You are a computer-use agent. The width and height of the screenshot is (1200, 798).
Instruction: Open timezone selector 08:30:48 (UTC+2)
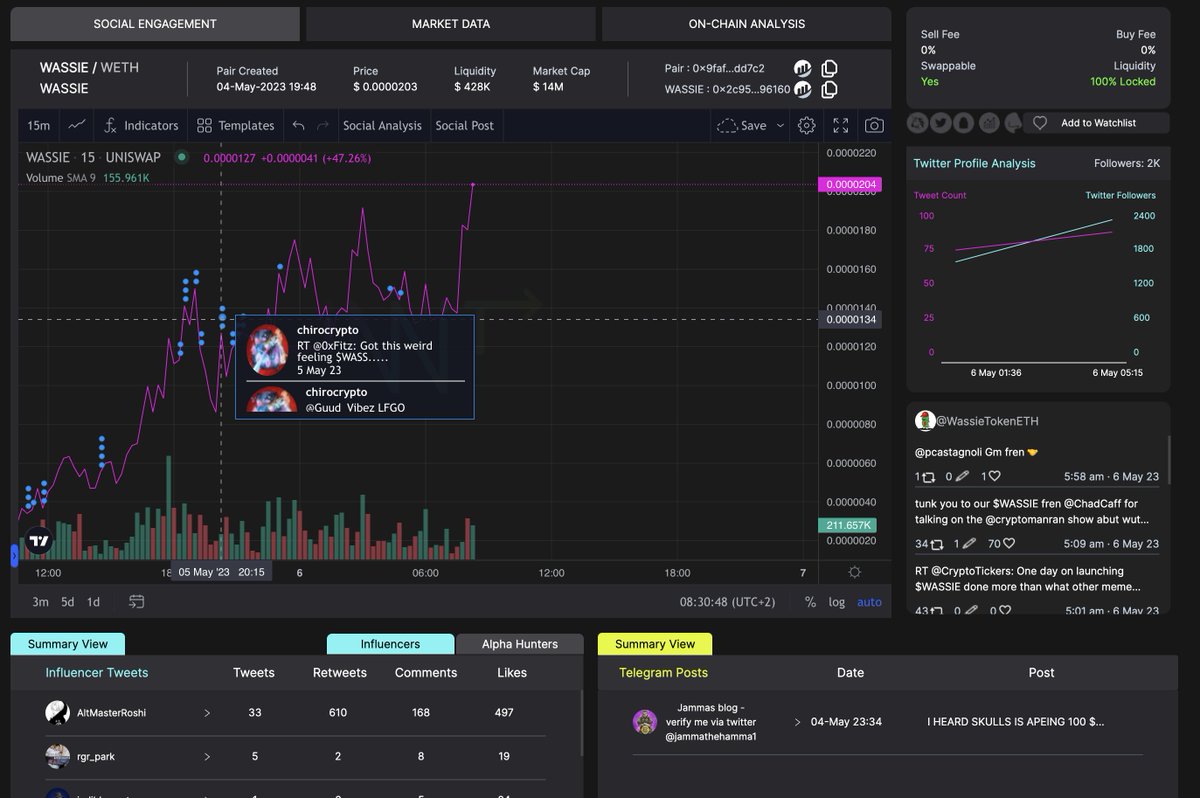(727, 602)
